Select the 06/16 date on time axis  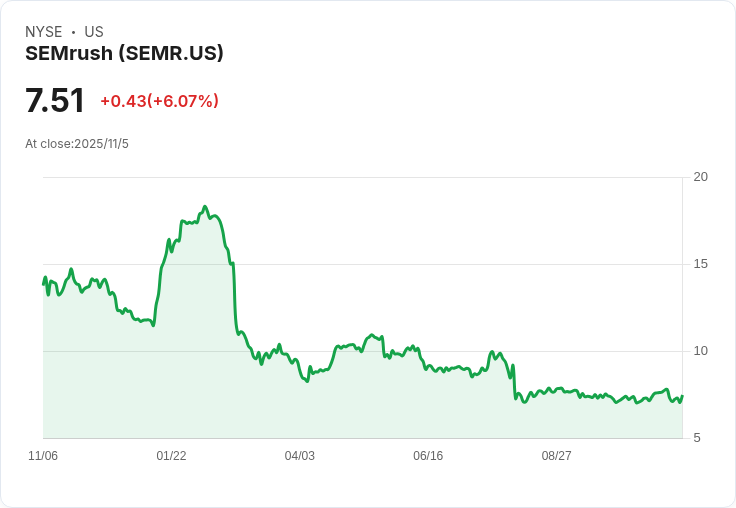tap(428, 456)
